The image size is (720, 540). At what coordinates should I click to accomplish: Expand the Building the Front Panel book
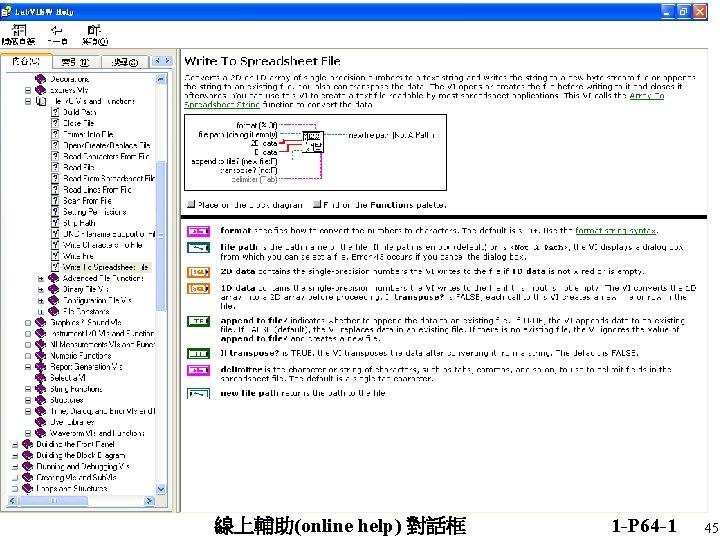click(15, 444)
